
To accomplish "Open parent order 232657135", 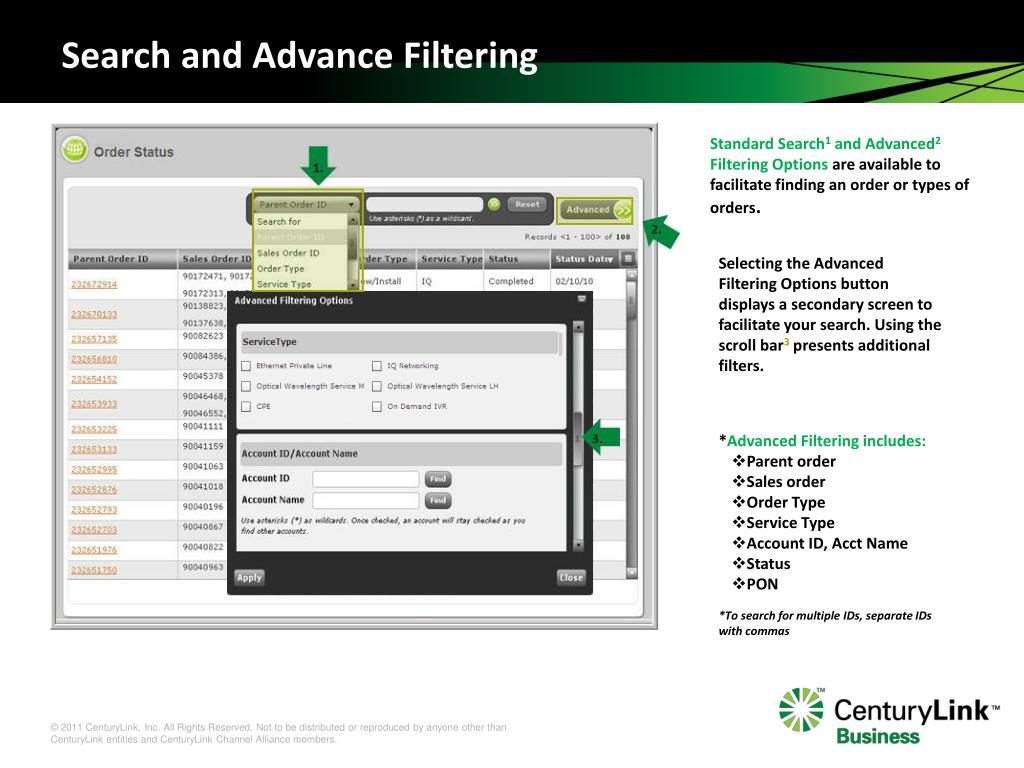I will (x=94, y=339).
